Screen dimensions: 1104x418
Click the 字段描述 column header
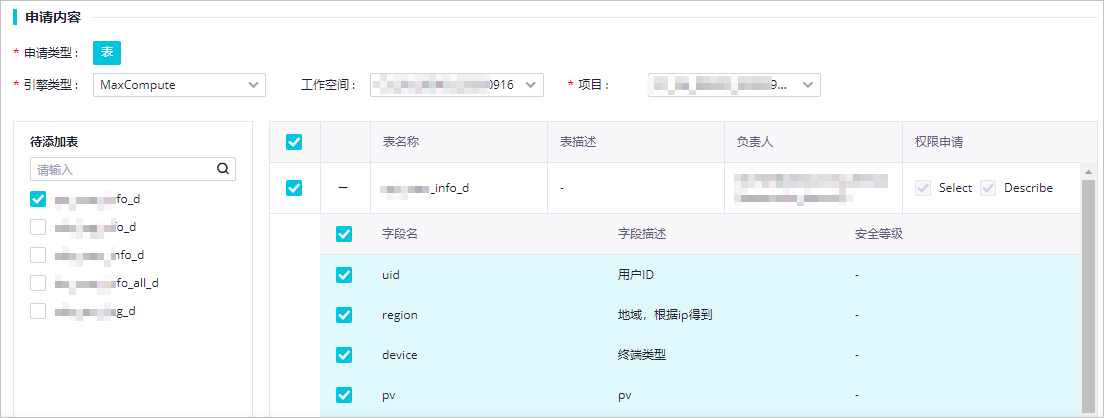point(642,234)
